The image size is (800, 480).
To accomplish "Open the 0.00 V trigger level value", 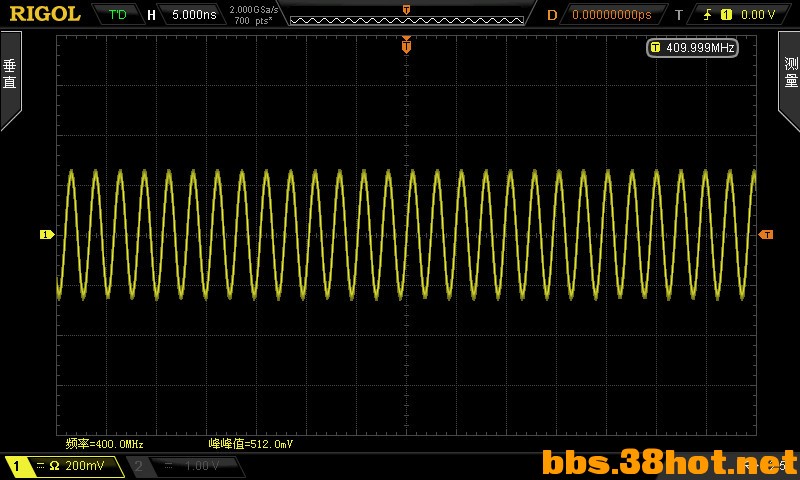I will point(758,14).
